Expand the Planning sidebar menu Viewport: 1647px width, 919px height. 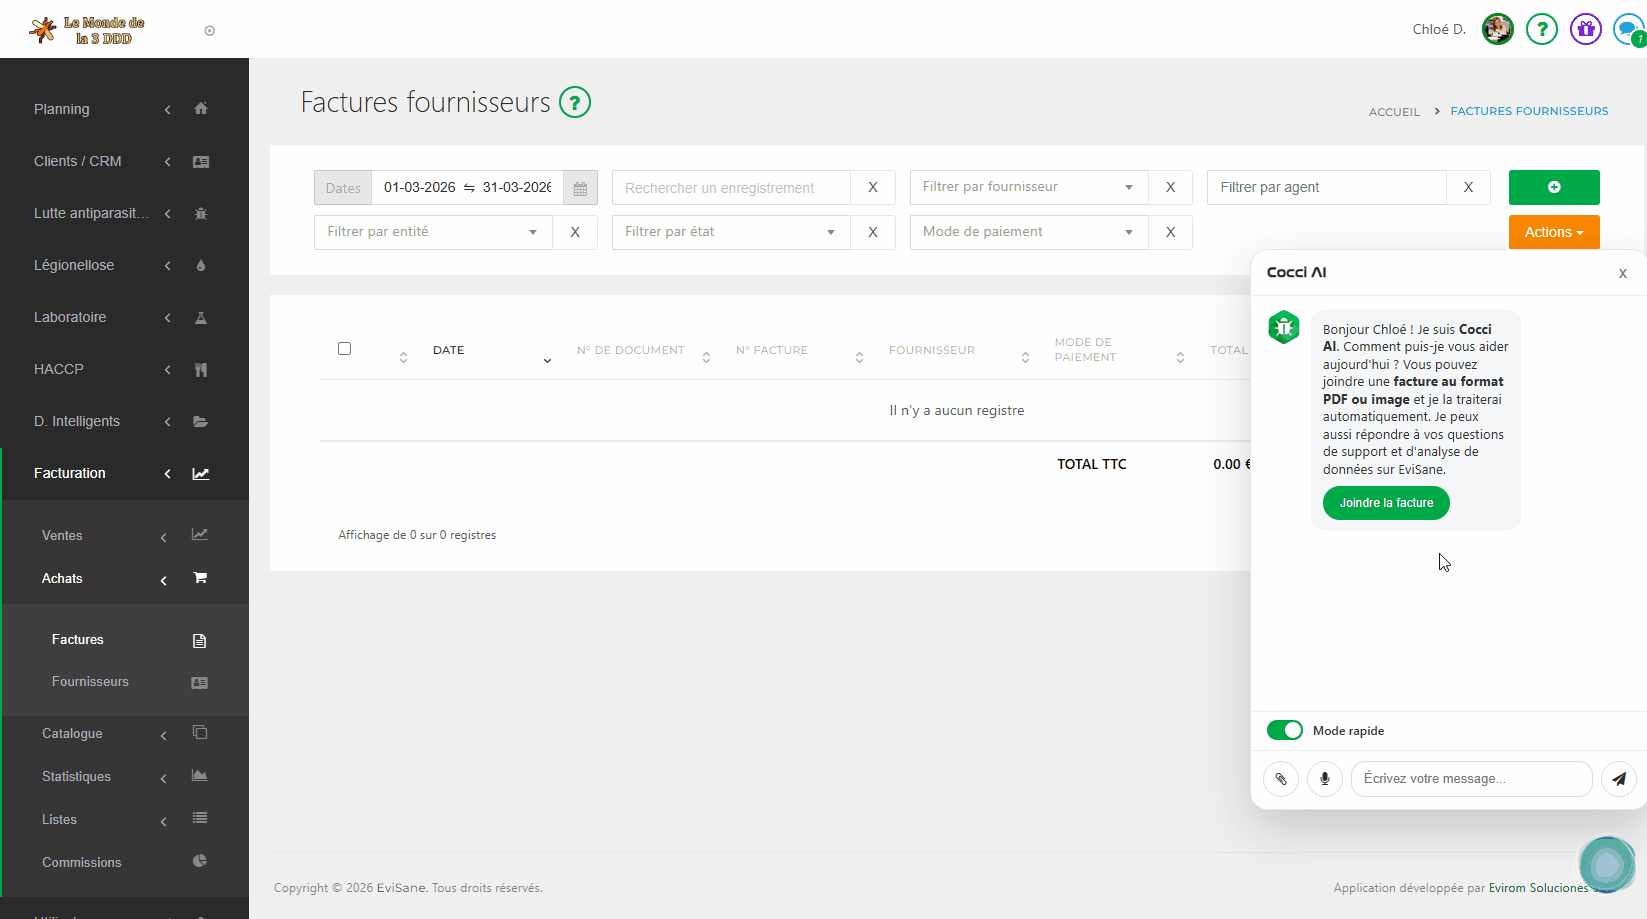pyautogui.click(x=62, y=109)
